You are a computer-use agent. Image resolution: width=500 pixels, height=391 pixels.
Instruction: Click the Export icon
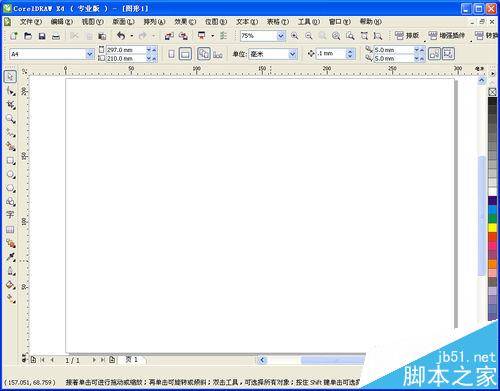(x=183, y=36)
